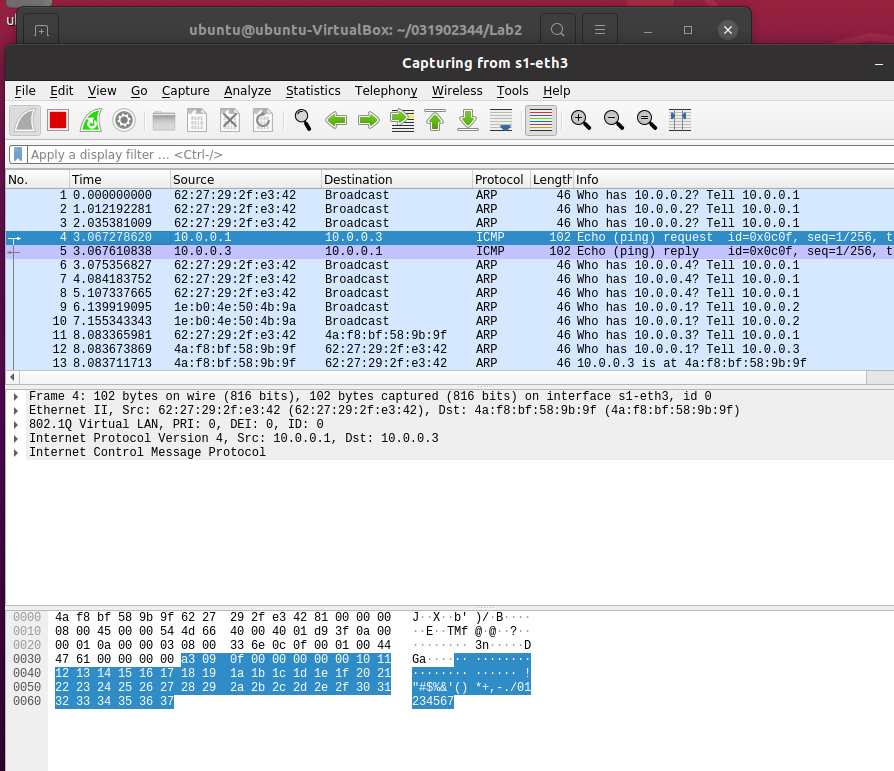Open the View menu
Viewport: 894px width, 771px height.
[x=102, y=91]
